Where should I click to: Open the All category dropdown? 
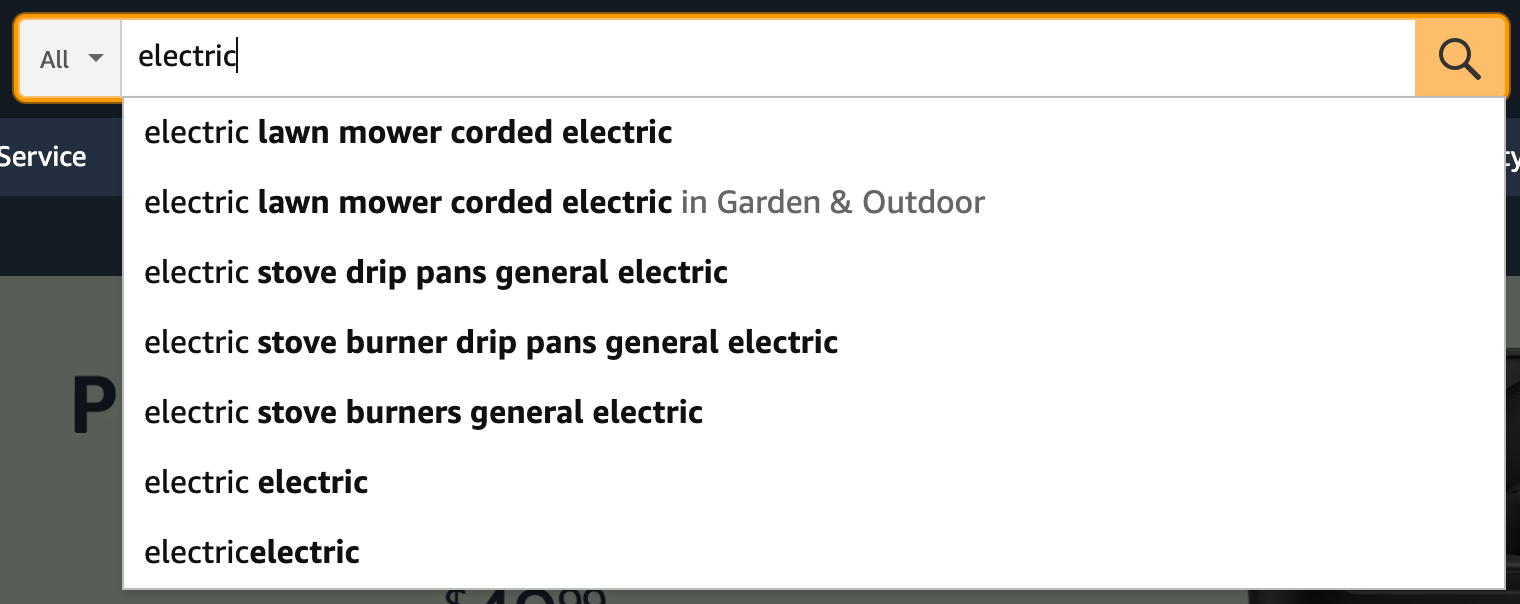[x=70, y=58]
